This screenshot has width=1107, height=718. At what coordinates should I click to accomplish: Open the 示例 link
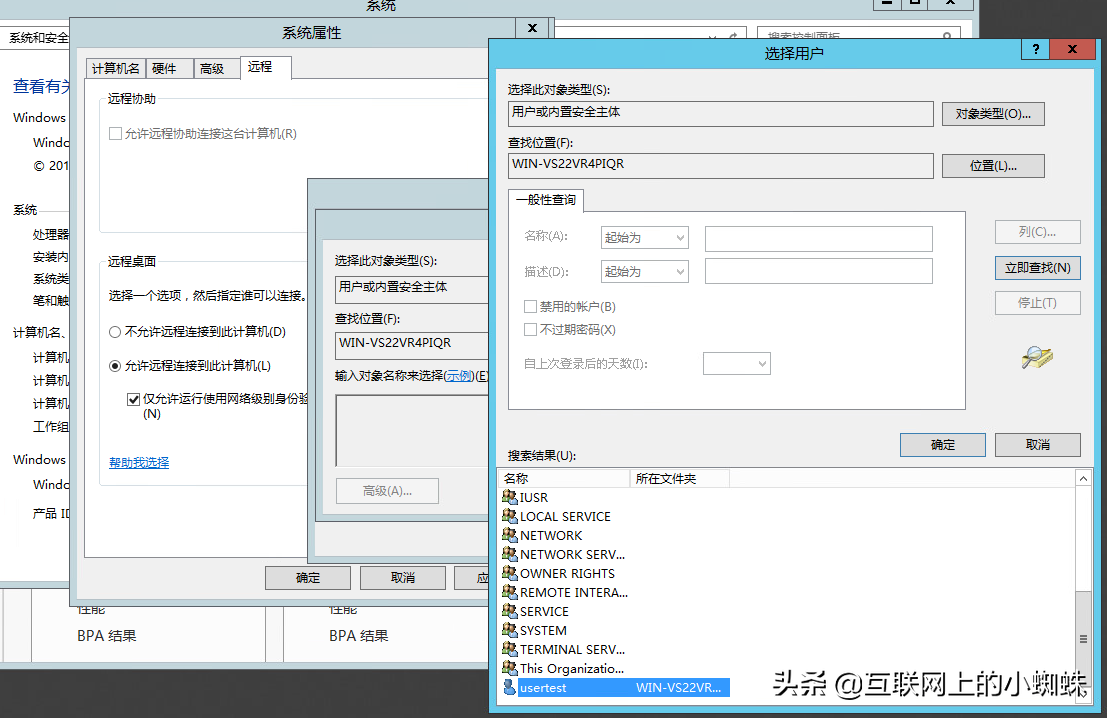(459, 376)
